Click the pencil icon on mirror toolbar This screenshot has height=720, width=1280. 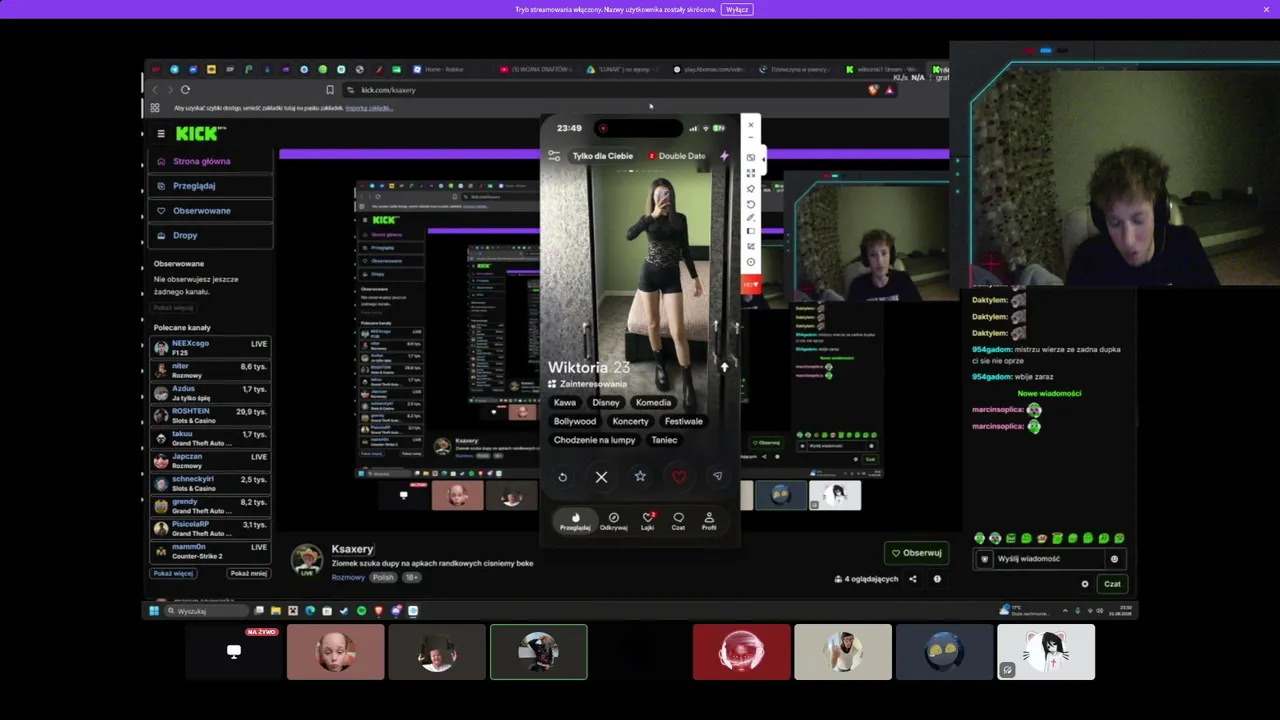click(x=751, y=217)
